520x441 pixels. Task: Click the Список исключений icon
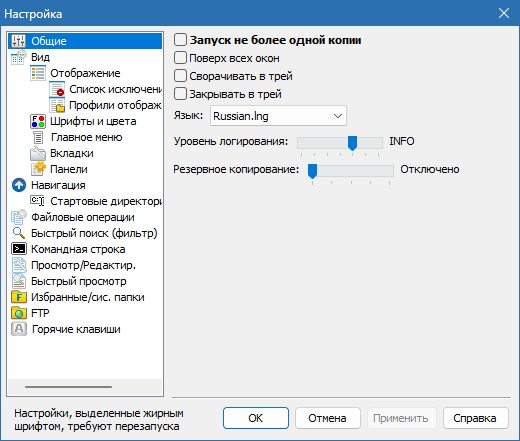point(57,89)
